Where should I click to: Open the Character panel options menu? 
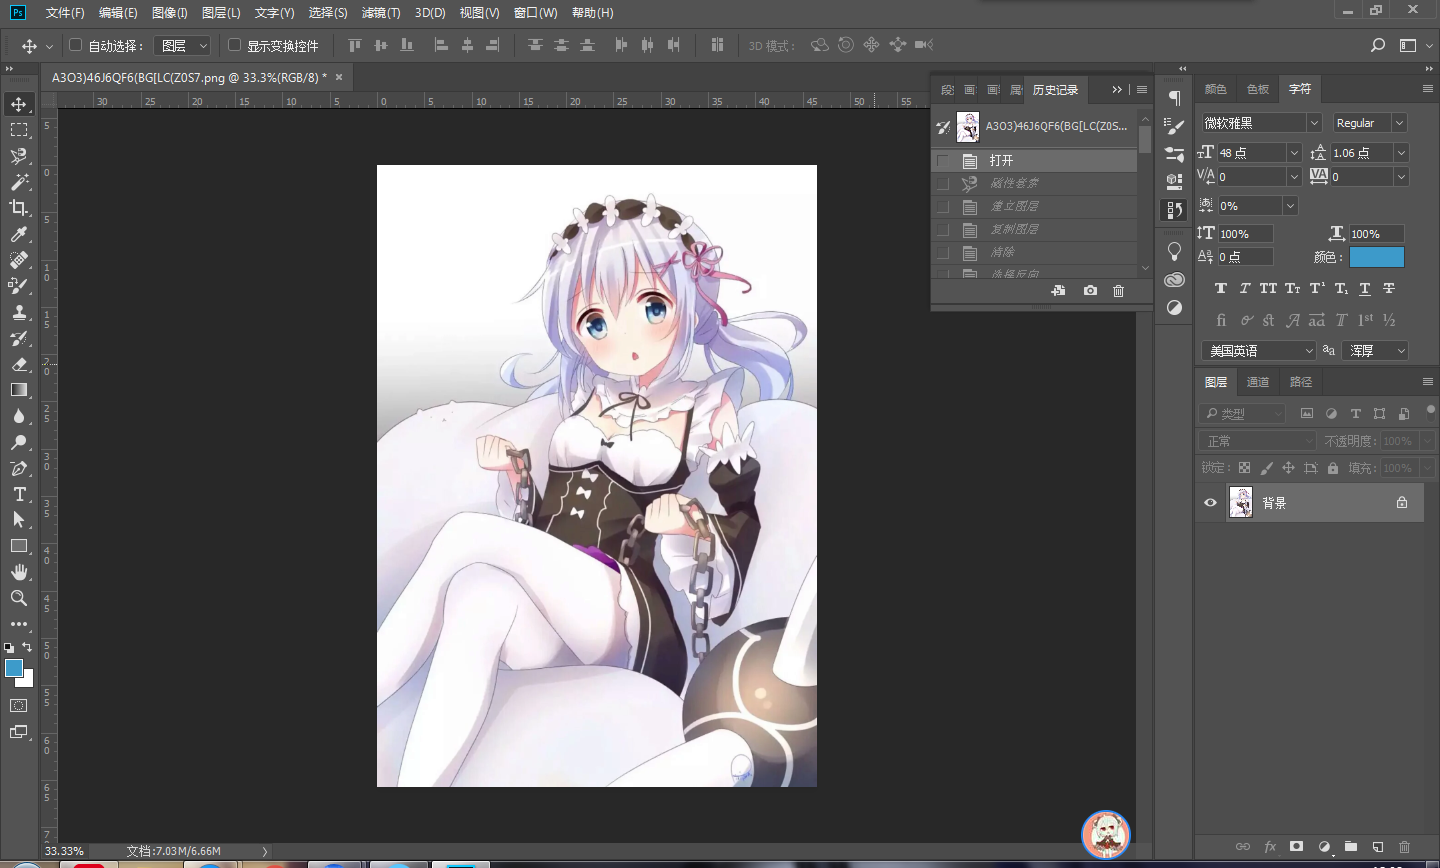1427,89
